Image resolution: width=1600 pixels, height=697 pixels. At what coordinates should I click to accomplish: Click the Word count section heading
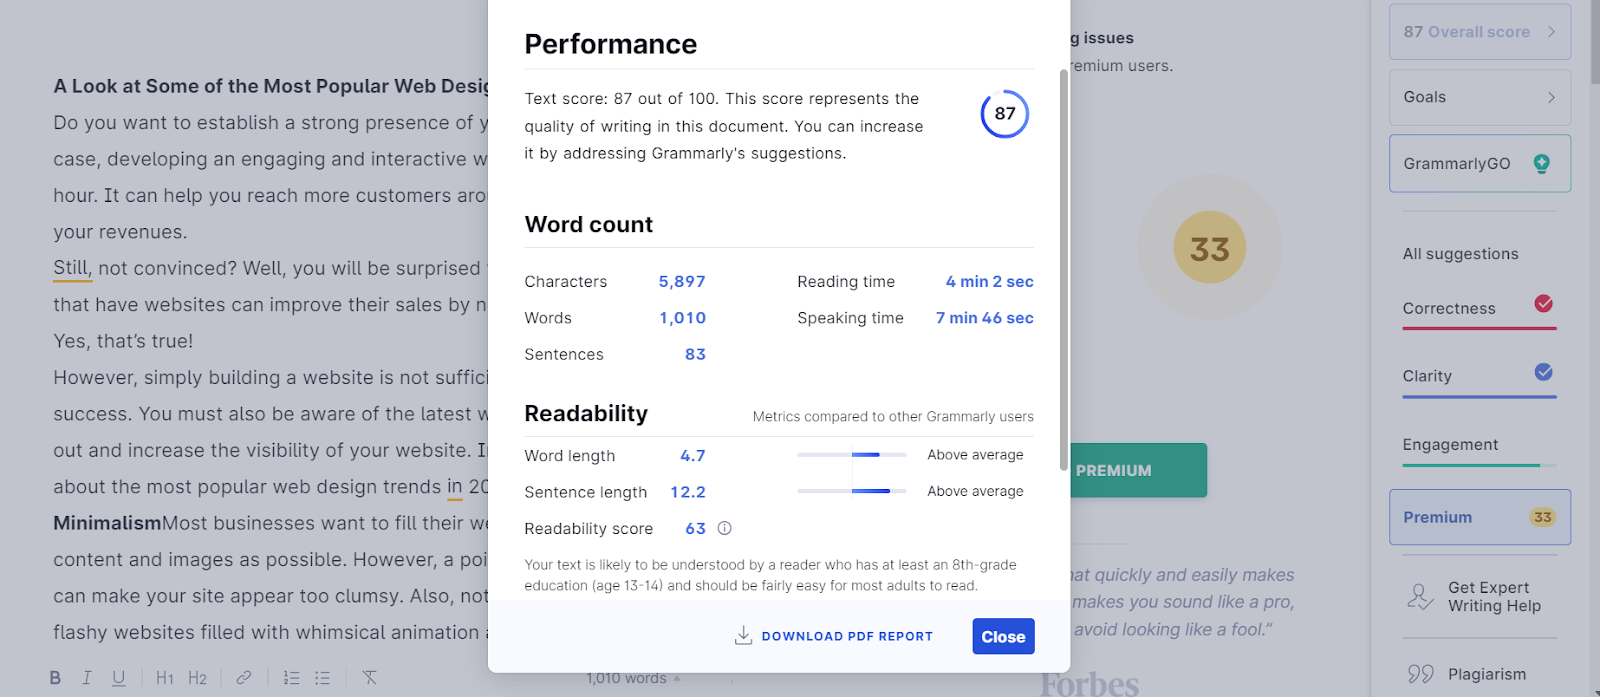pyautogui.click(x=589, y=225)
